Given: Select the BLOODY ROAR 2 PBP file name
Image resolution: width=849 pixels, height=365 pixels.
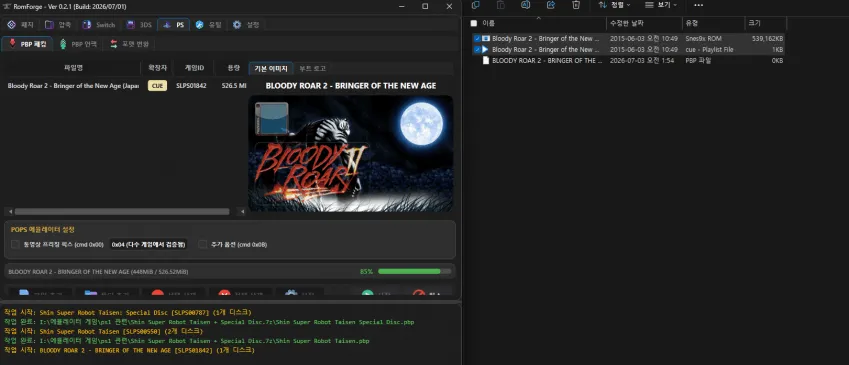Looking at the screenshot, I should pyautogui.click(x=547, y=60).
